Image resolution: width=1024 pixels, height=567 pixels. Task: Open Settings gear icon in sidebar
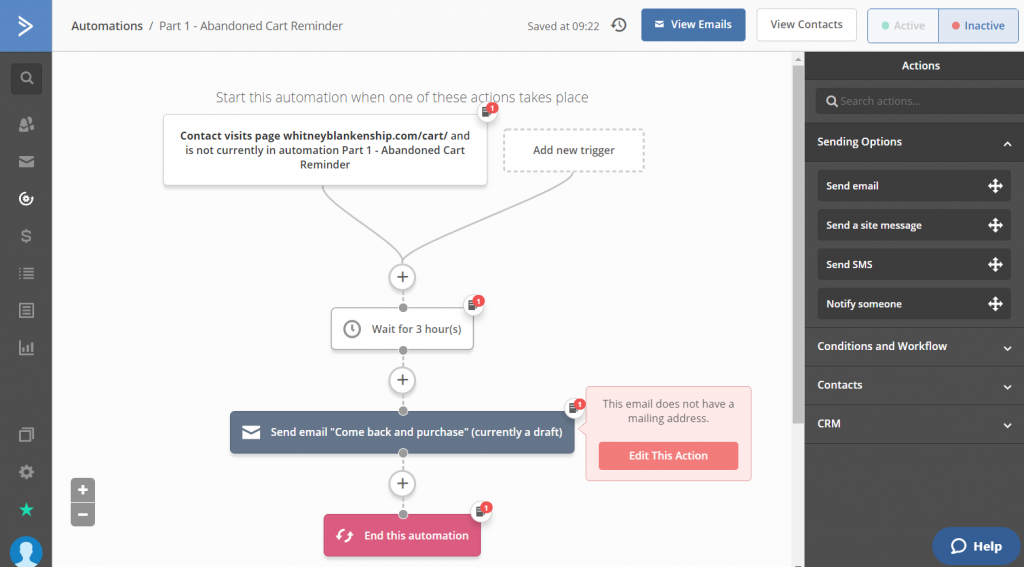[x=26, y=472]
